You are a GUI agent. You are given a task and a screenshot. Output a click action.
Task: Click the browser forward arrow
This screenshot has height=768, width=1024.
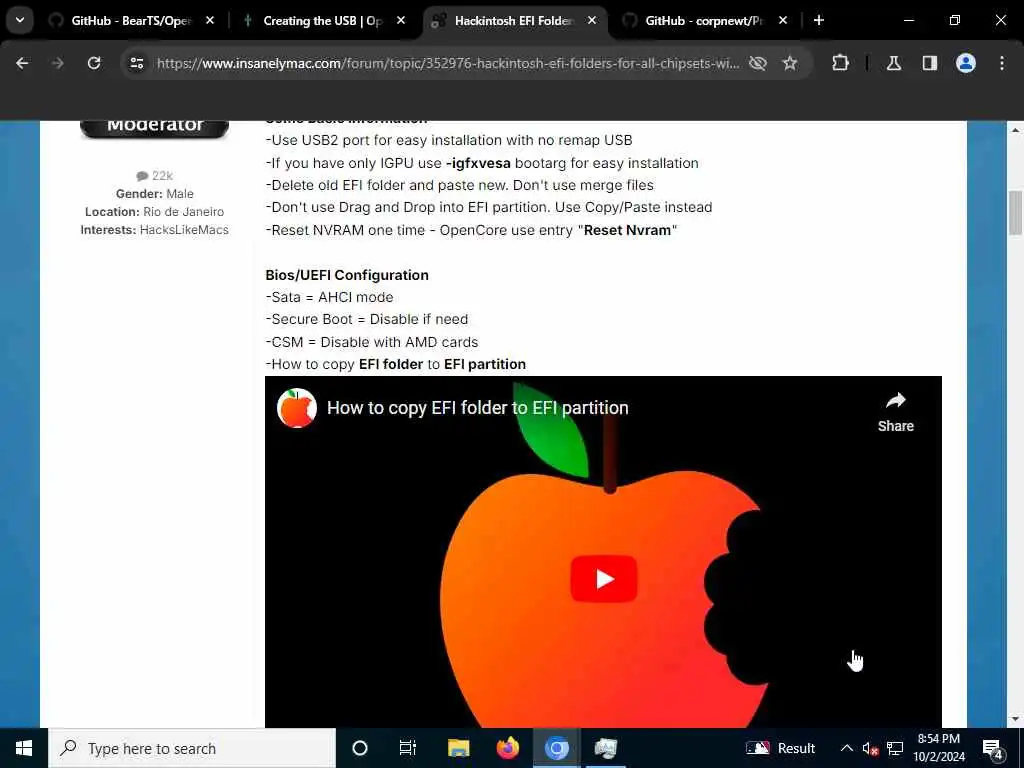point(58,63)
